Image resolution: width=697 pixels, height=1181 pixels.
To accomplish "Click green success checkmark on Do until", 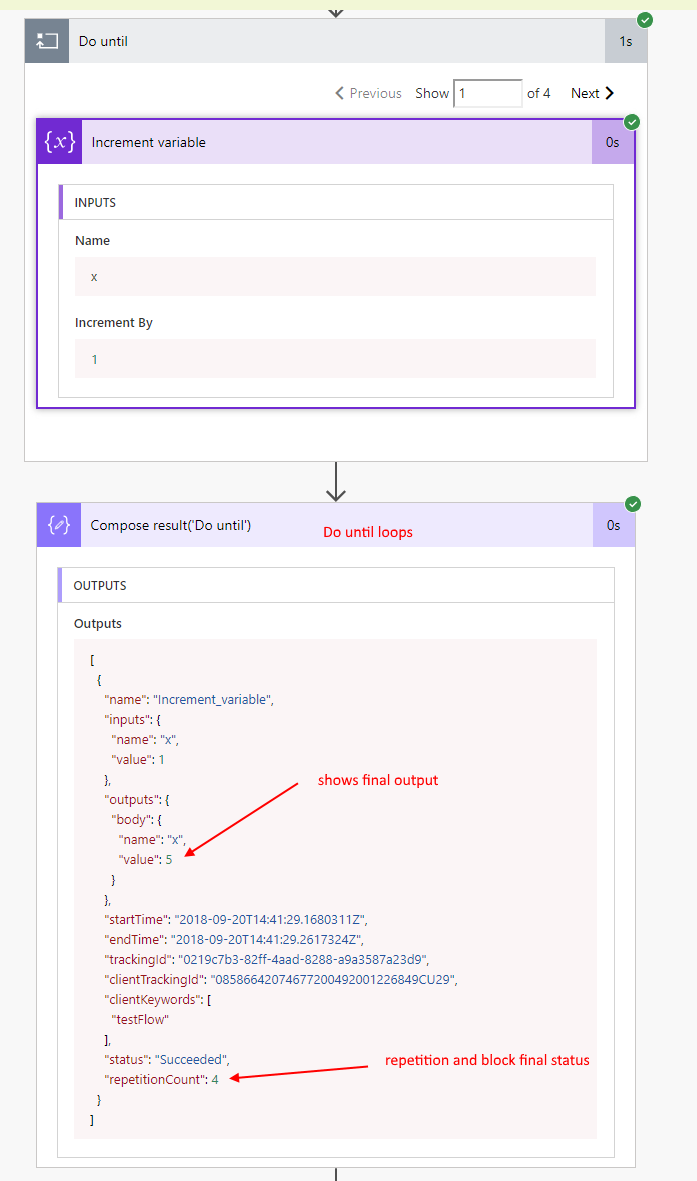I will [645, 19].
